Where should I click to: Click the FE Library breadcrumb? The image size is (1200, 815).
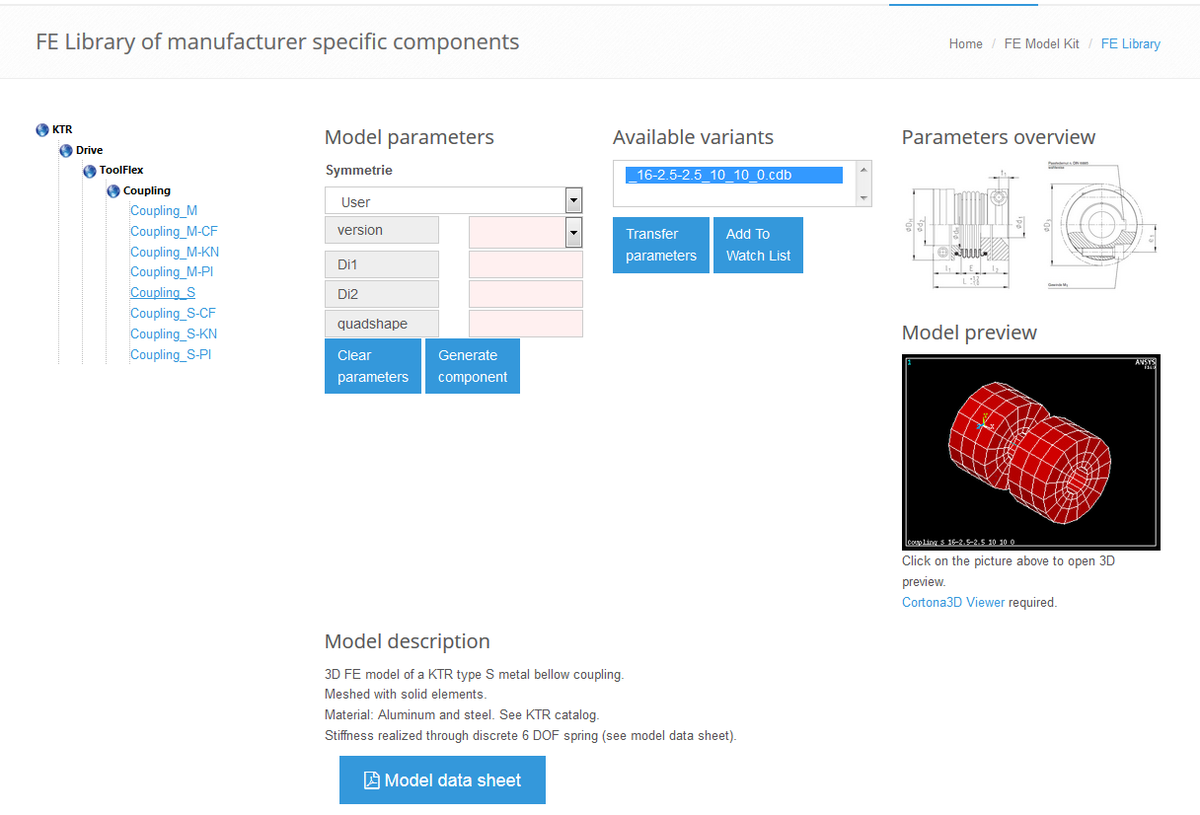1131,44
